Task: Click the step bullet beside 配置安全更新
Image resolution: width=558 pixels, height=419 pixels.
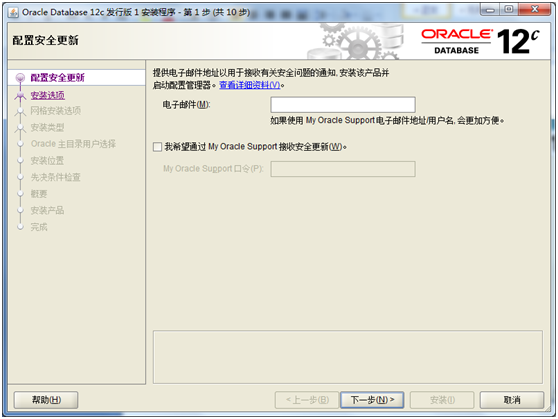Action: pyautogui.click(x=21, y=77)
